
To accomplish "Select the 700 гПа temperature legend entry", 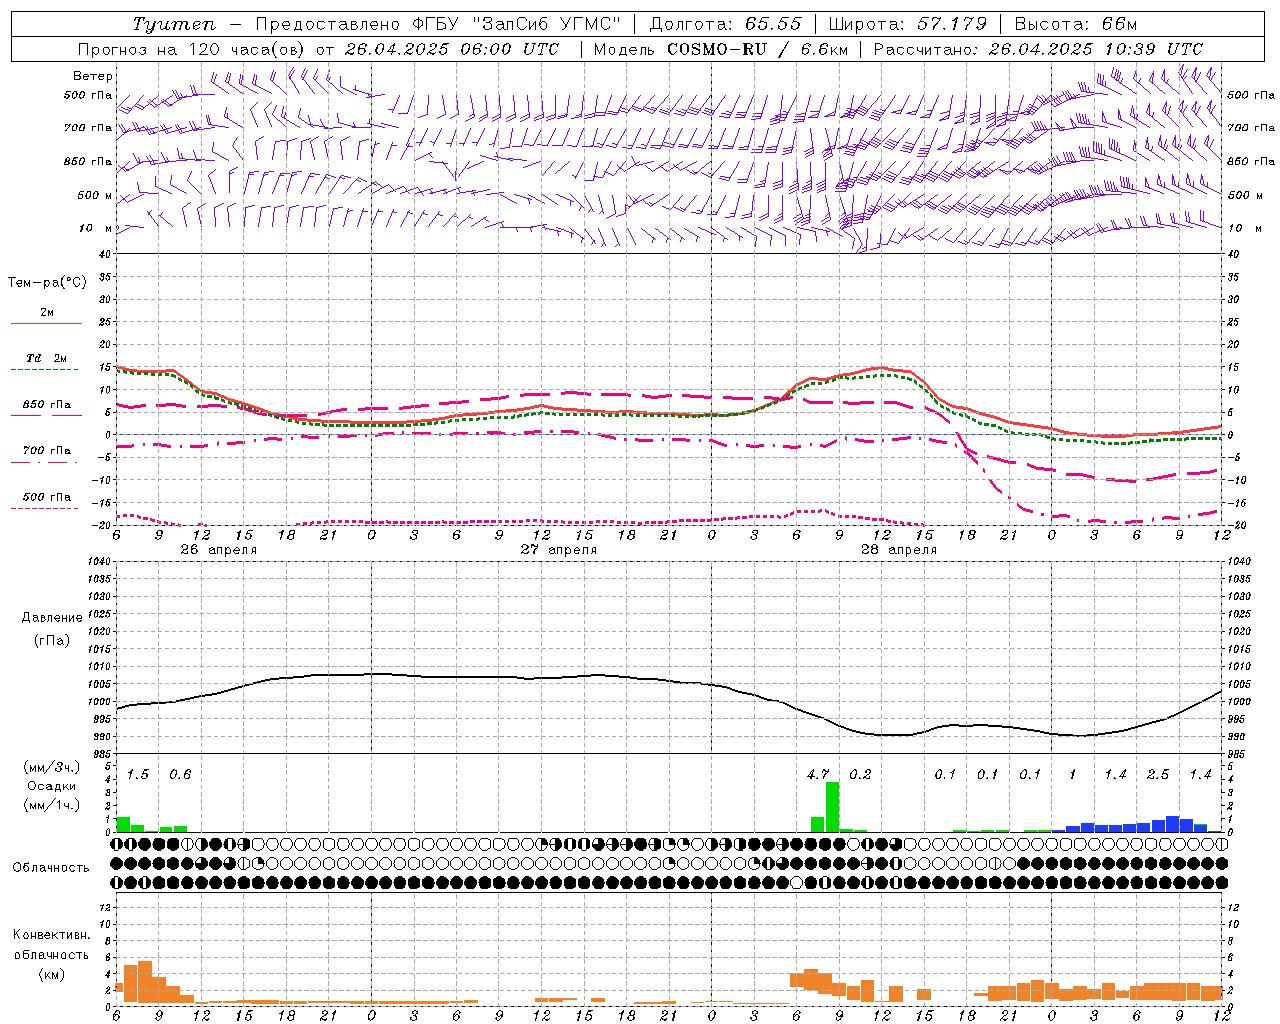I will [x=46, y=450].
